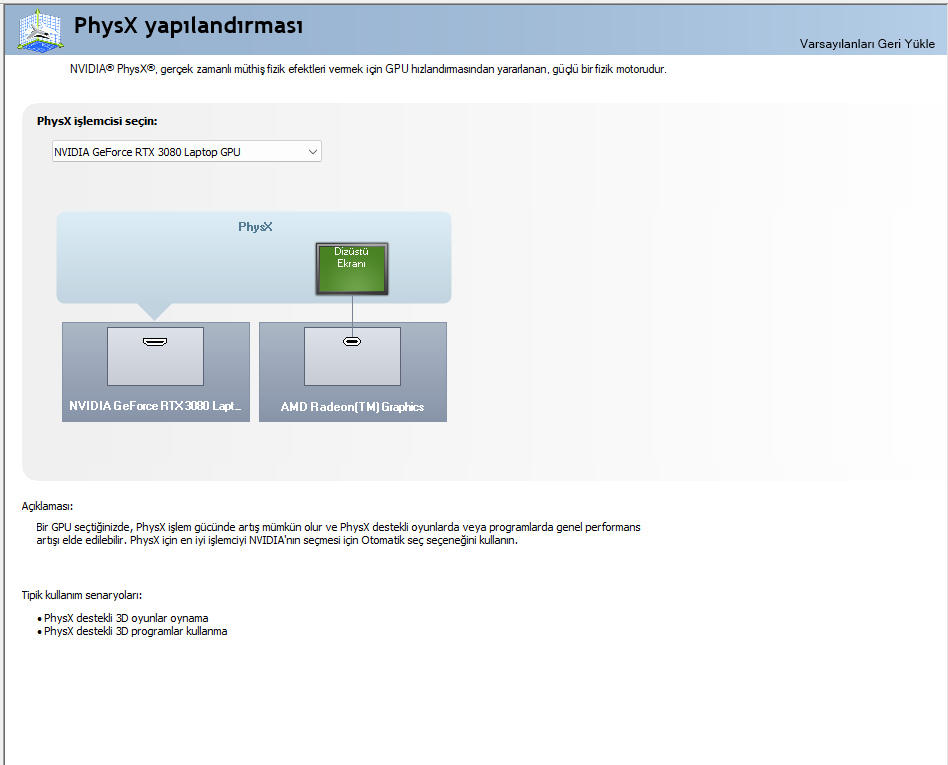Click the description paragraph starting 'Bir GPU seçtiğinizde'

338,533
